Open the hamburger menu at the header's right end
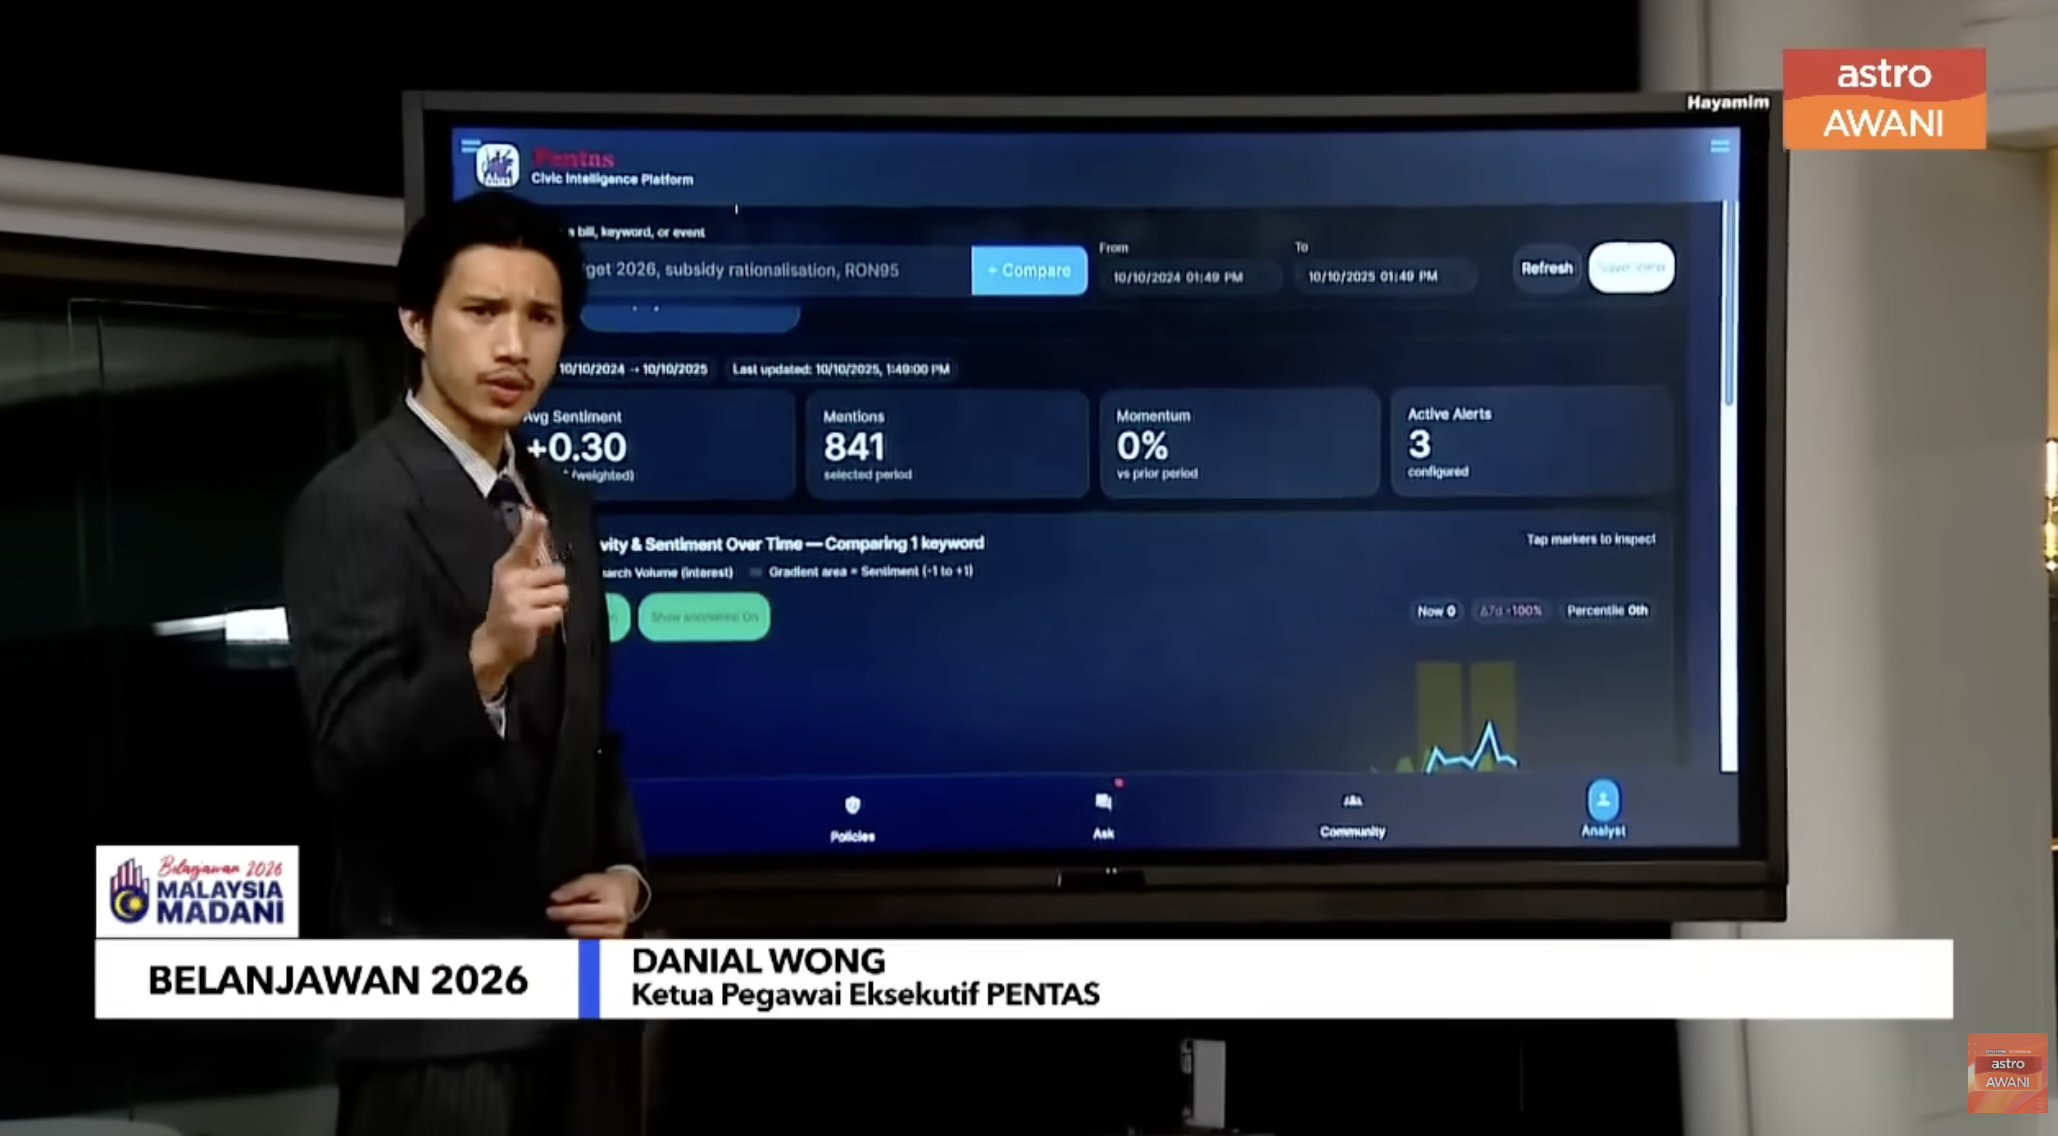2058x1136 pixels. coord(1720,147)
